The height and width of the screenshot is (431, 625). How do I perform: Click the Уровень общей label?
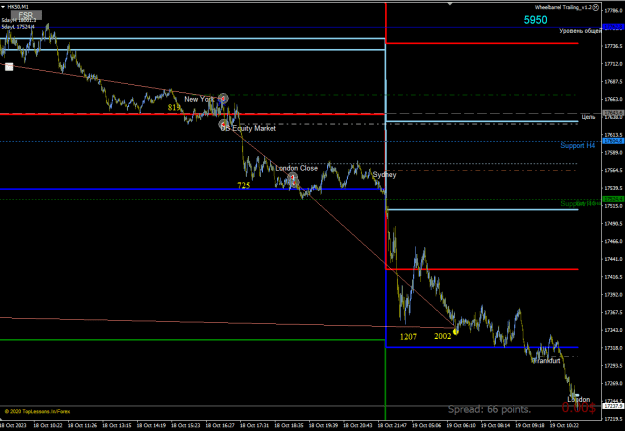click(580, 31)
